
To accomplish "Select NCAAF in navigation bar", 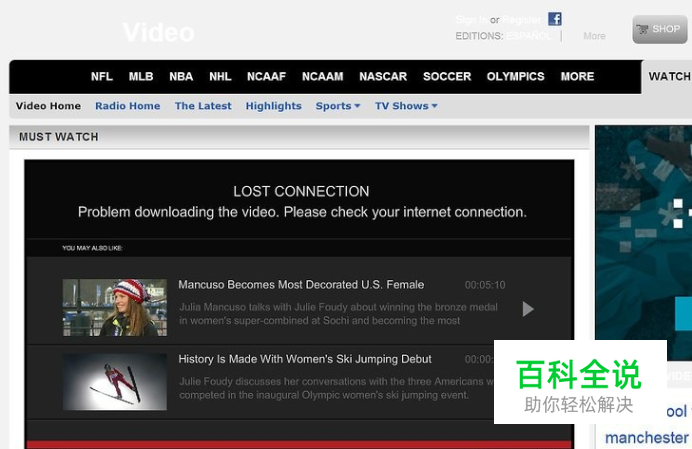I will 267,76.
